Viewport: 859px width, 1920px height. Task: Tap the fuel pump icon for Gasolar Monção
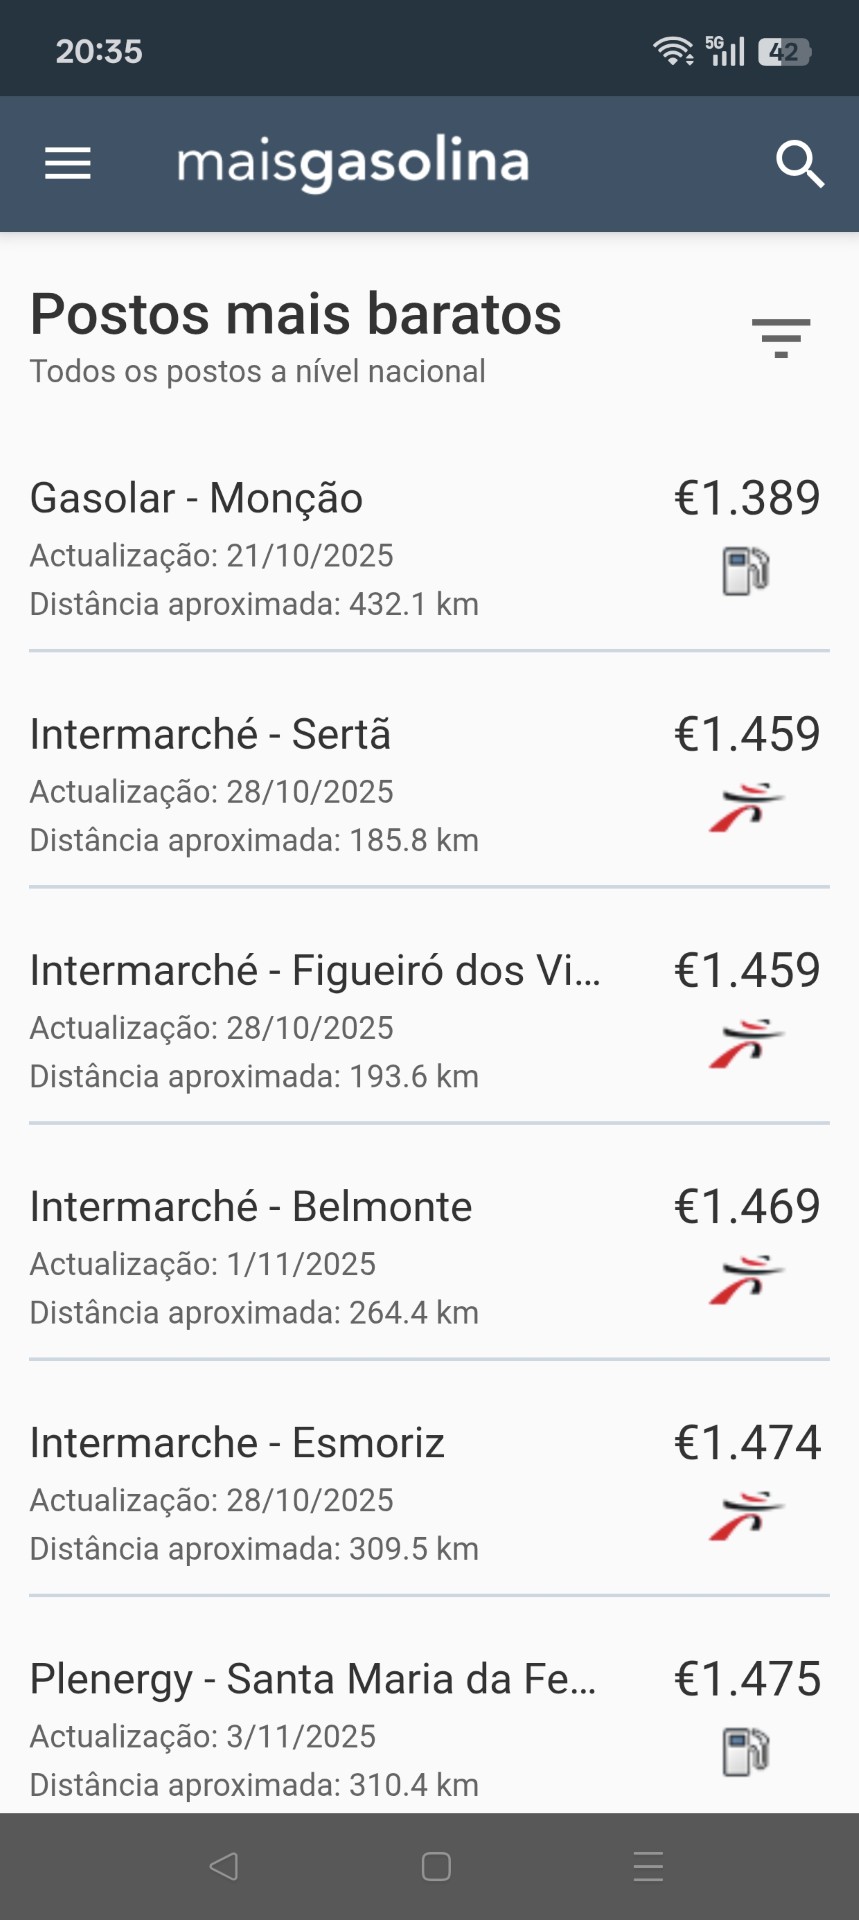[x=746, y=572]
